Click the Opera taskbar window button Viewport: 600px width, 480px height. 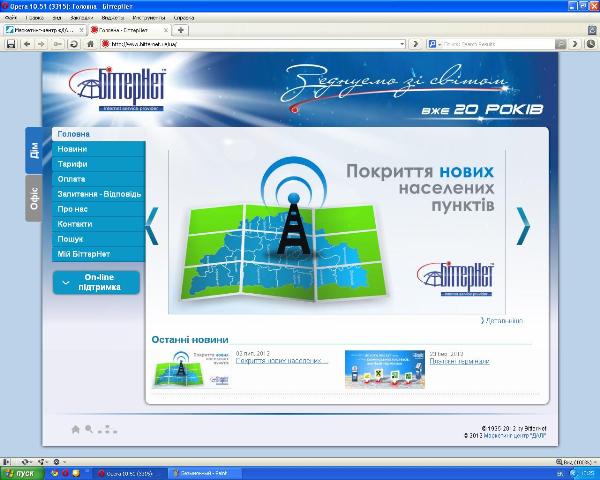[130, 473]
